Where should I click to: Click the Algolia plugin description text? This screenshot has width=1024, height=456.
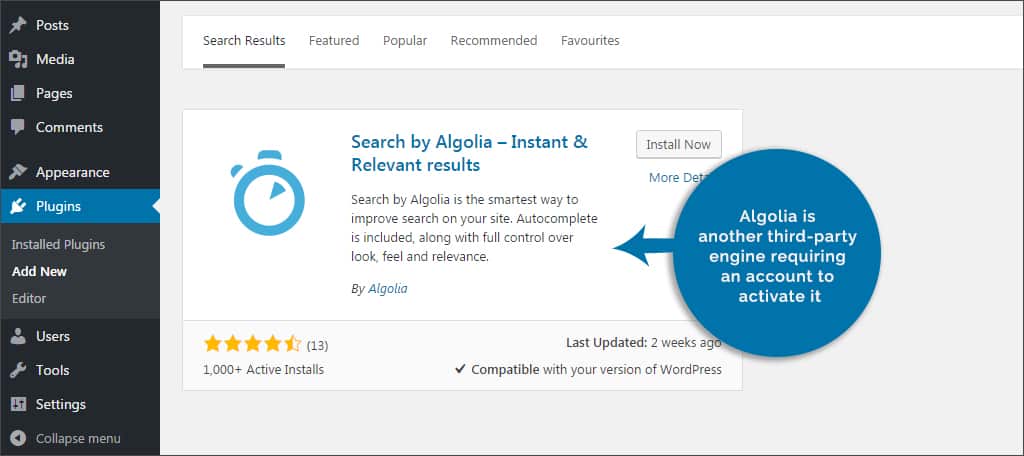(x=474, y=228)
